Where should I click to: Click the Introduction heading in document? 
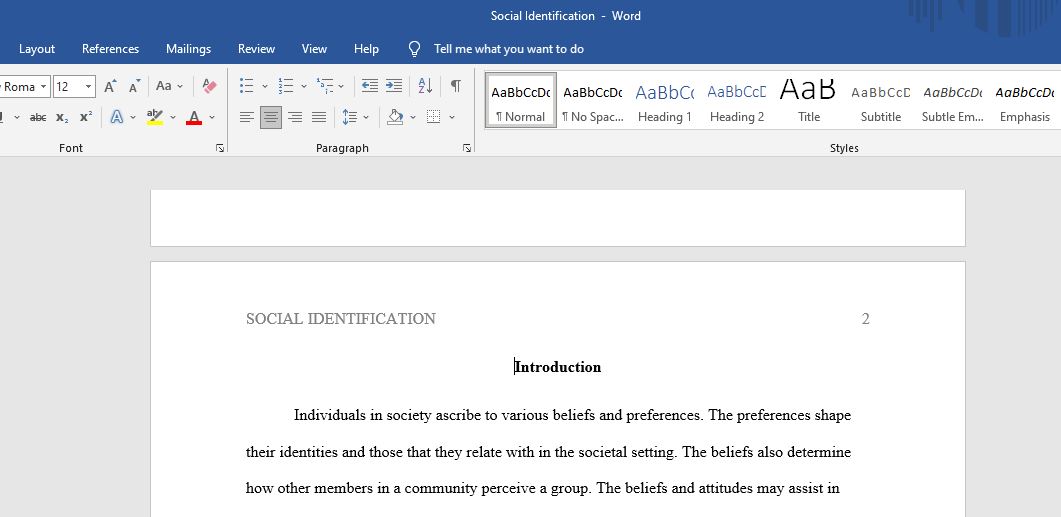(558, 367)
